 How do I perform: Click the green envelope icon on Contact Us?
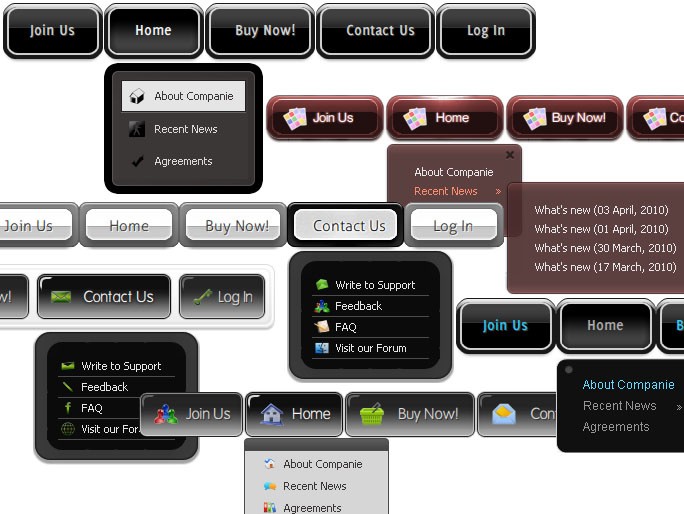[62, 297]
